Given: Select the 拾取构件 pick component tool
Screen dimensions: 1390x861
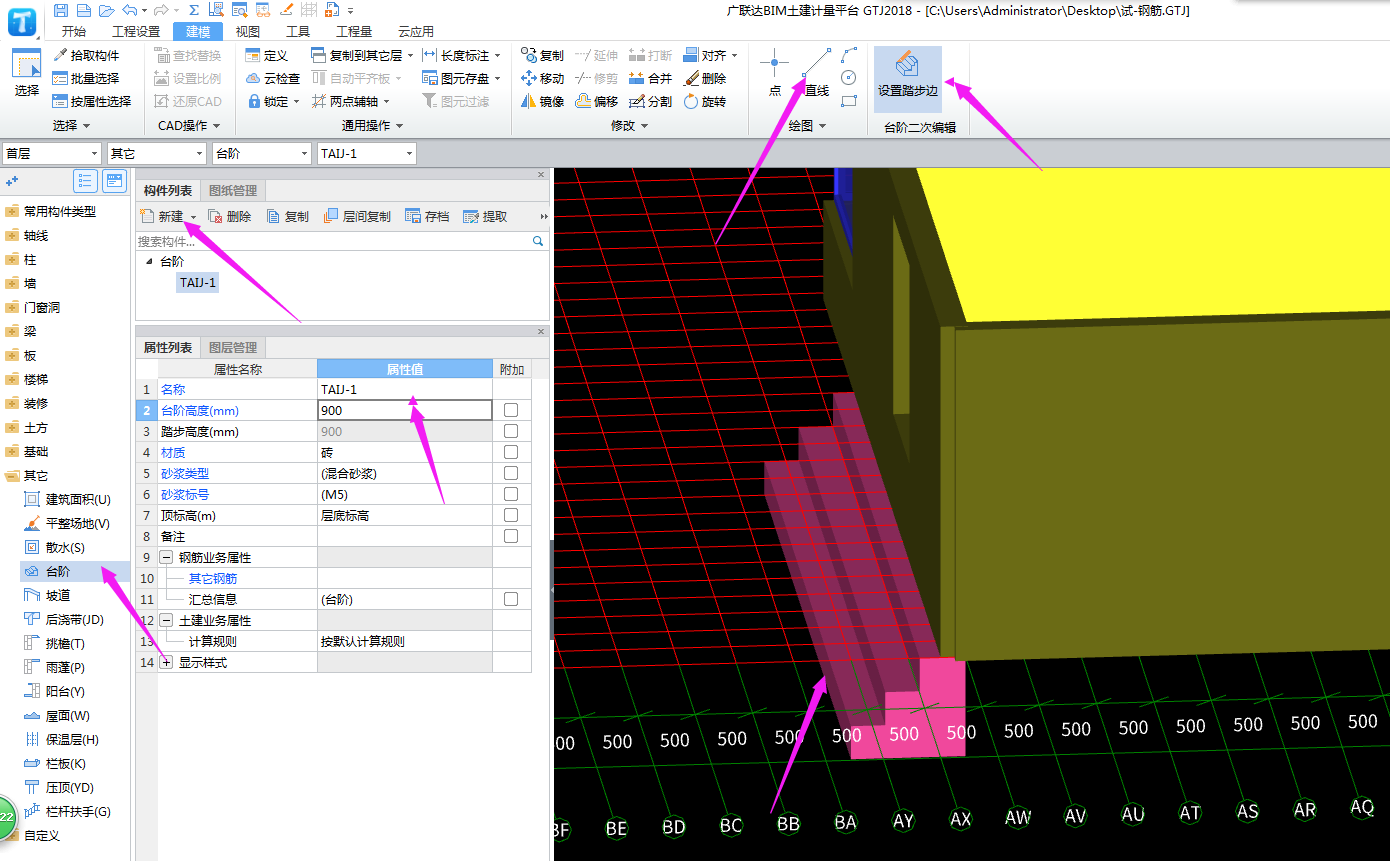Looking at the screenshot, I should click(85, 55).
